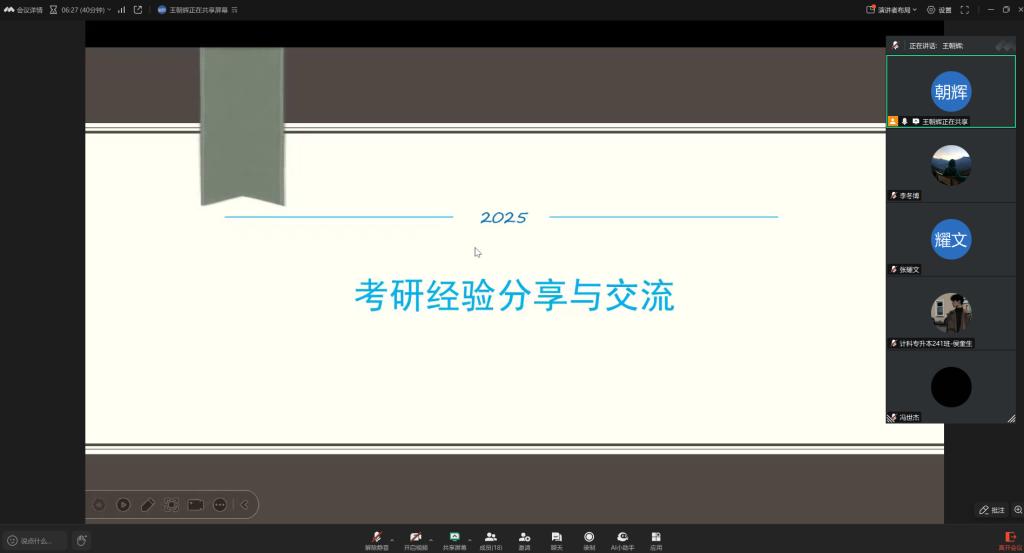Viewport: 1024px width, 553px height.
Task: Open the 聊天 chat panel
Action: point(556,538)
